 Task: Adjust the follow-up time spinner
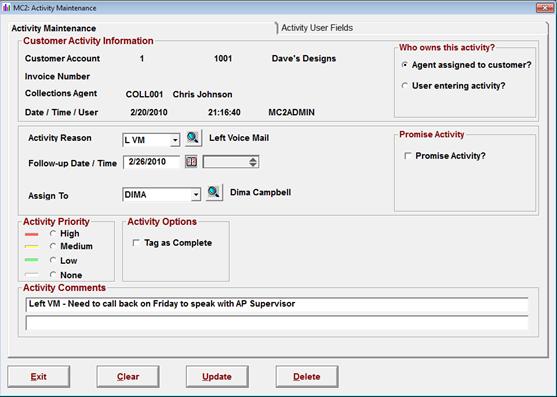tap(253, 162)
